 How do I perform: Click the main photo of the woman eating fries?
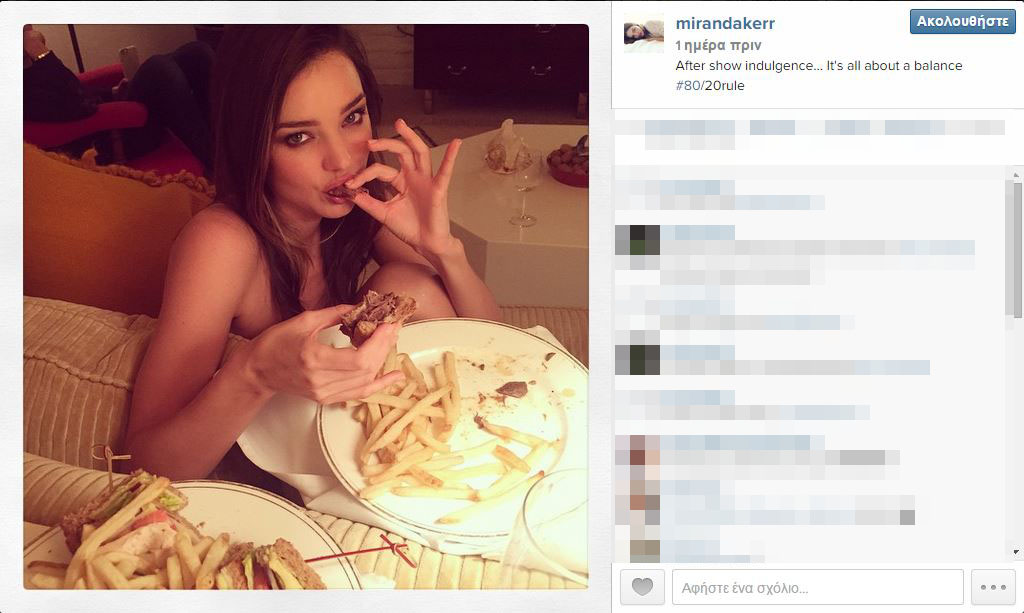coord(306,306)
